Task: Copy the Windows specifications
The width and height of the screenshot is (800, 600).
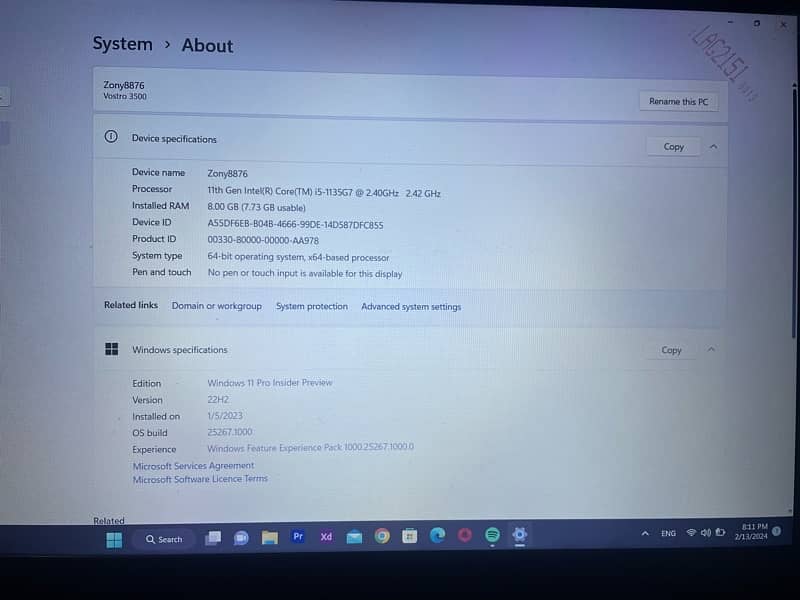Action: pyautogui.click(x=671, y=351)
